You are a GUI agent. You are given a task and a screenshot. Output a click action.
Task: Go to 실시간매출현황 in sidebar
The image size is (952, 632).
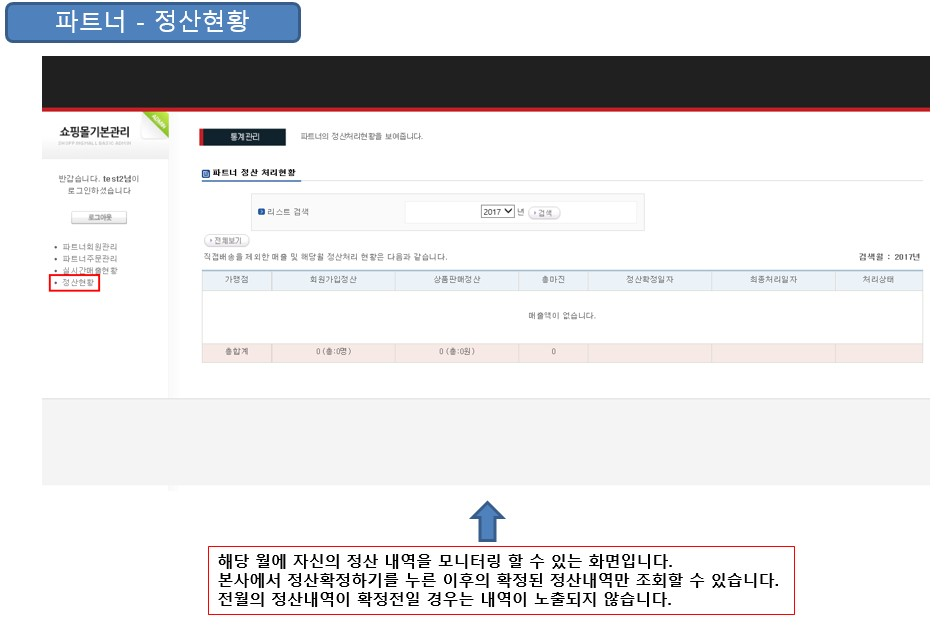click(89, 270)
